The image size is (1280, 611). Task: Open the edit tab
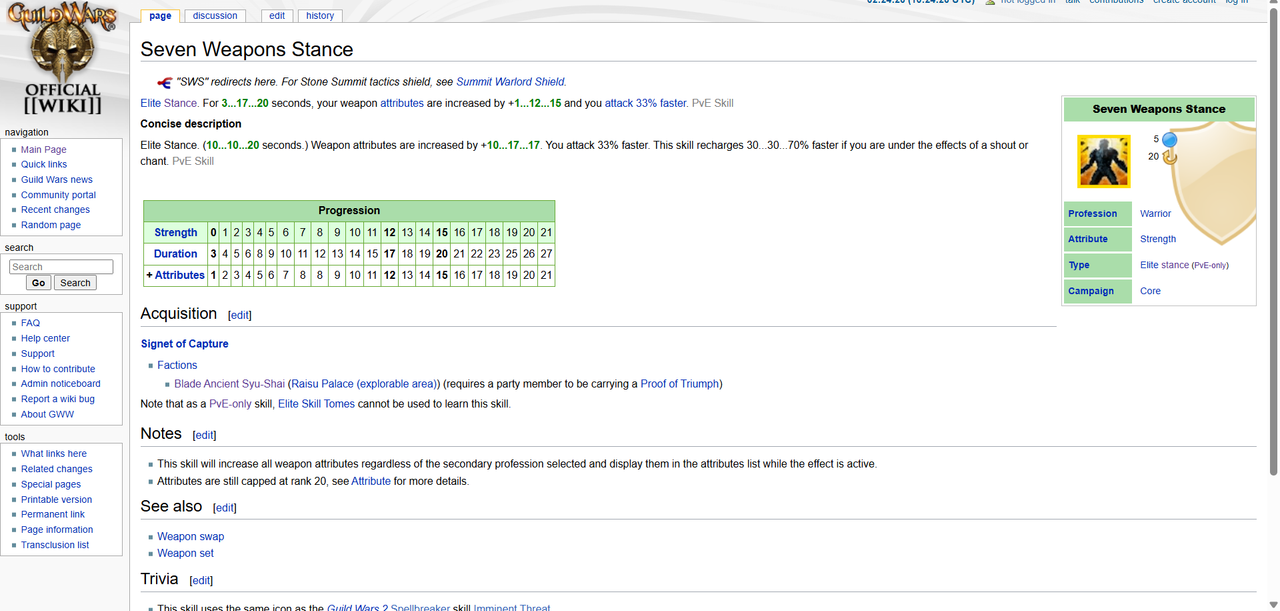[277, 16]
